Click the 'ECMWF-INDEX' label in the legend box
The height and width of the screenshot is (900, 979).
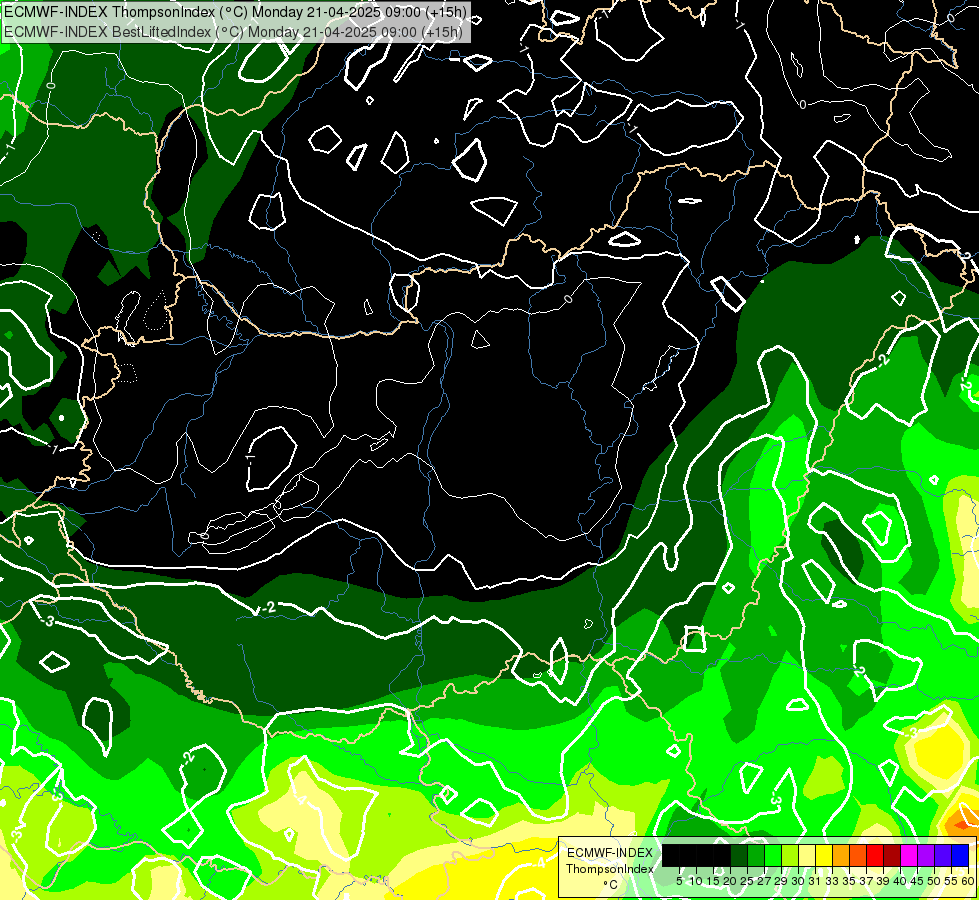tap(610, 853)
